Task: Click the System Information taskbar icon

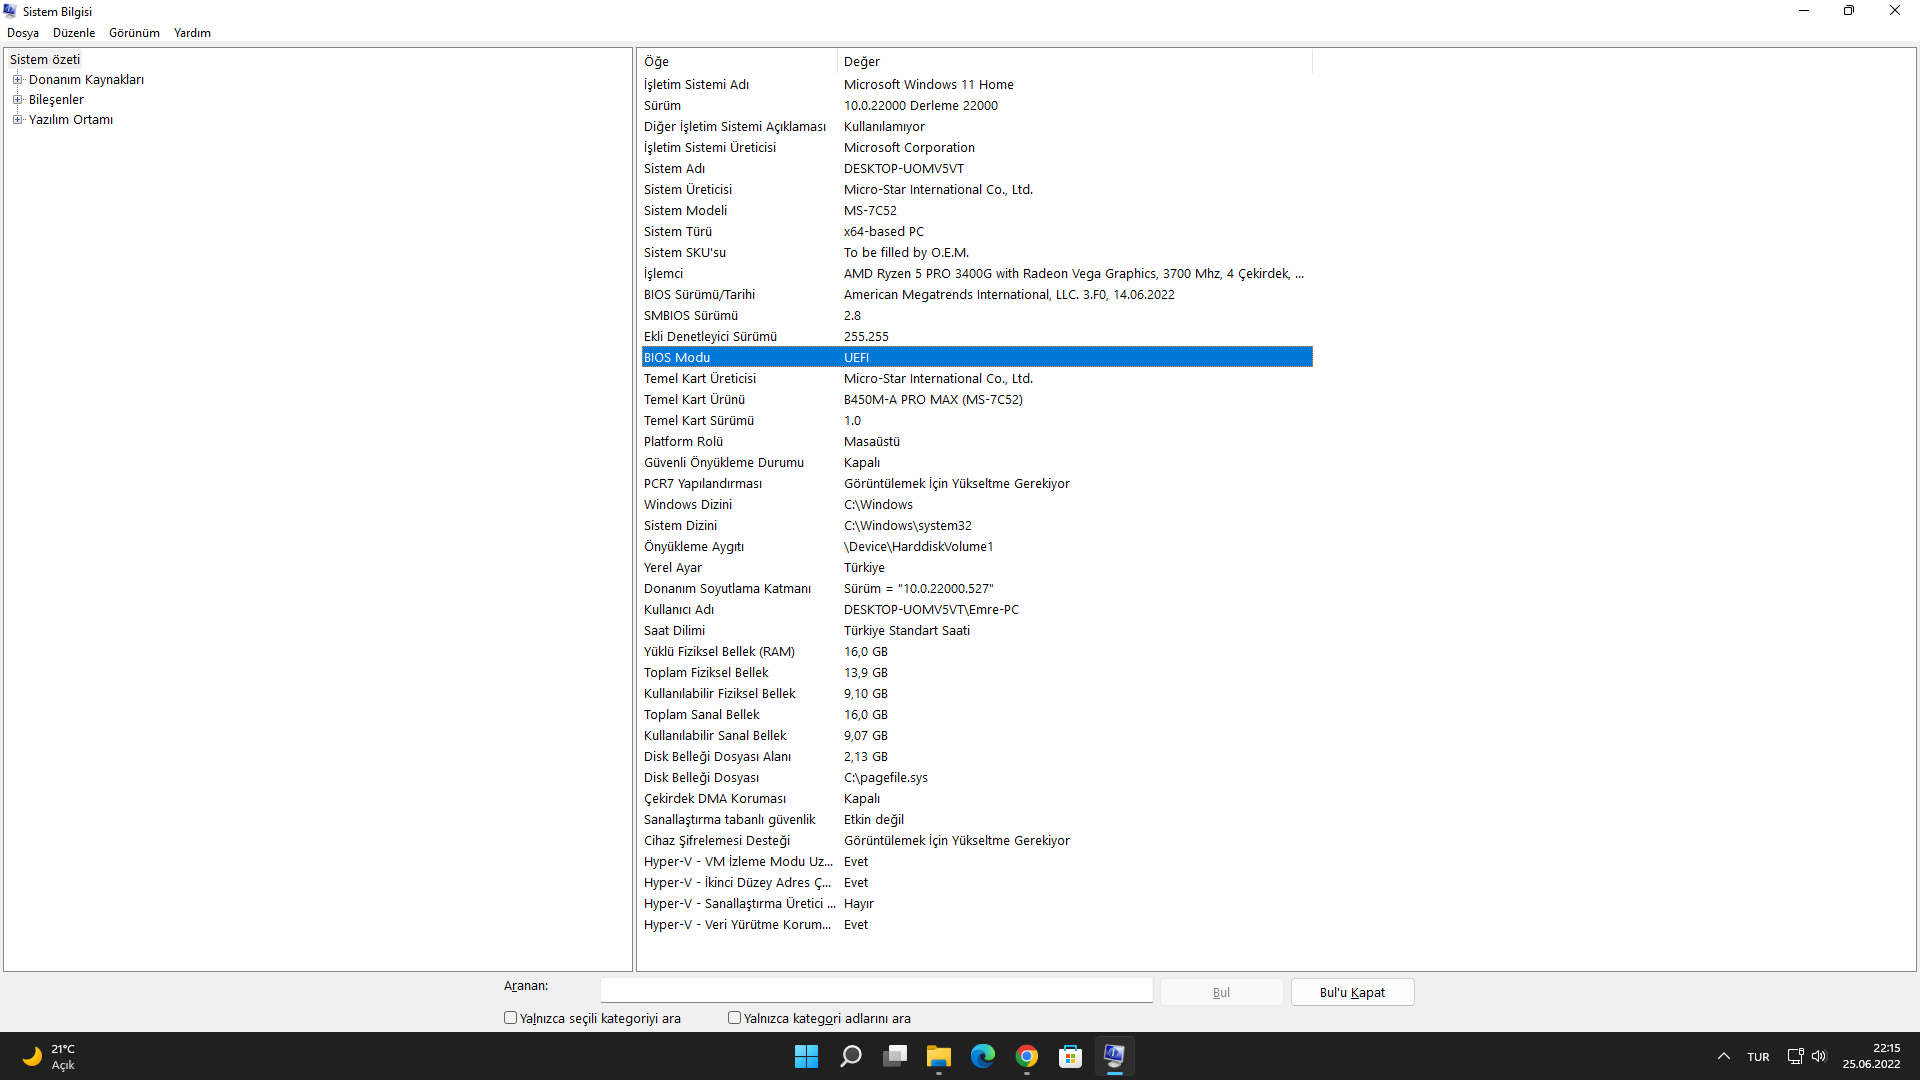Action: point(1114,1056)
